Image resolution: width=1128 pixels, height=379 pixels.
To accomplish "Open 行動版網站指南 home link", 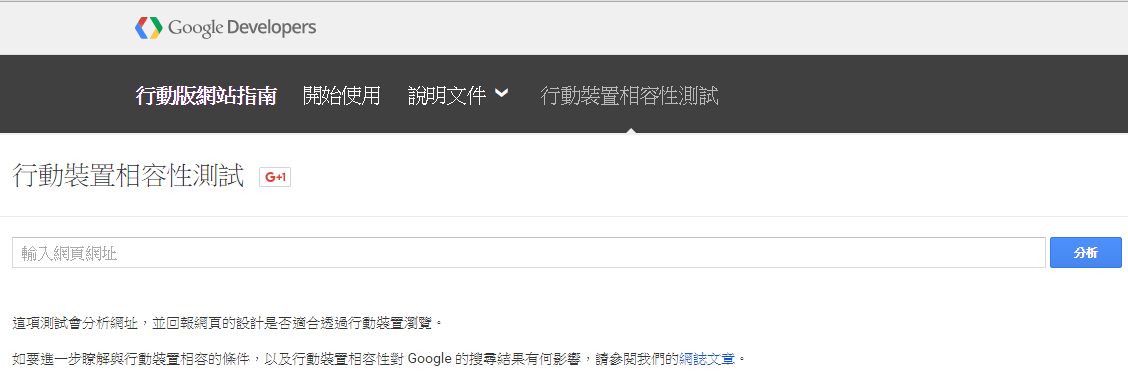I will (206, 96).
